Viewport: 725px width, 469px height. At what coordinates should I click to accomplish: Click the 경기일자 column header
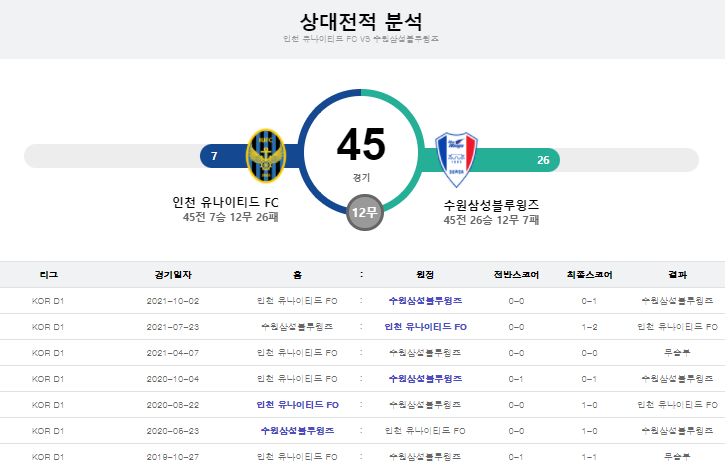click(173, 275)
